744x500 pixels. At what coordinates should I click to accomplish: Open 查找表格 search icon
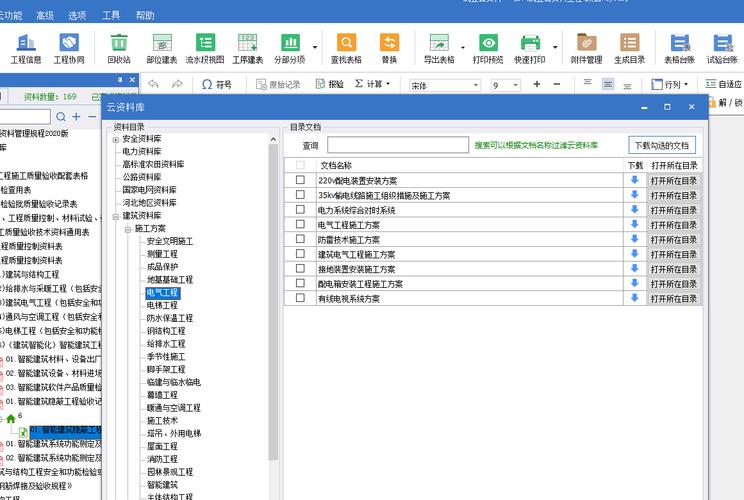(346, 48)
